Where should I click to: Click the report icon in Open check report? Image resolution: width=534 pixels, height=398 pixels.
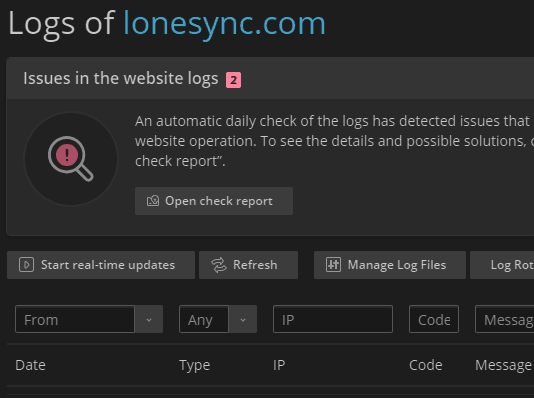153,201
